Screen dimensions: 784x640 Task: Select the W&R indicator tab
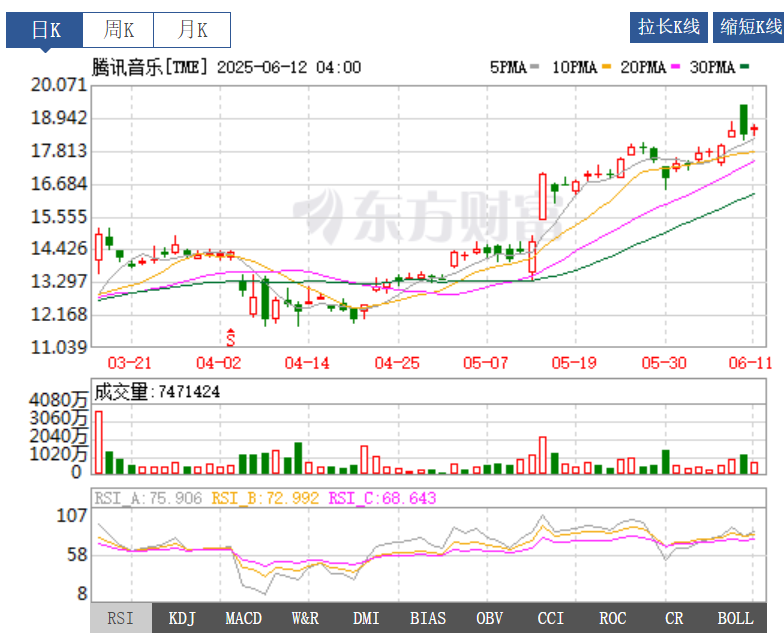(305, 618)
